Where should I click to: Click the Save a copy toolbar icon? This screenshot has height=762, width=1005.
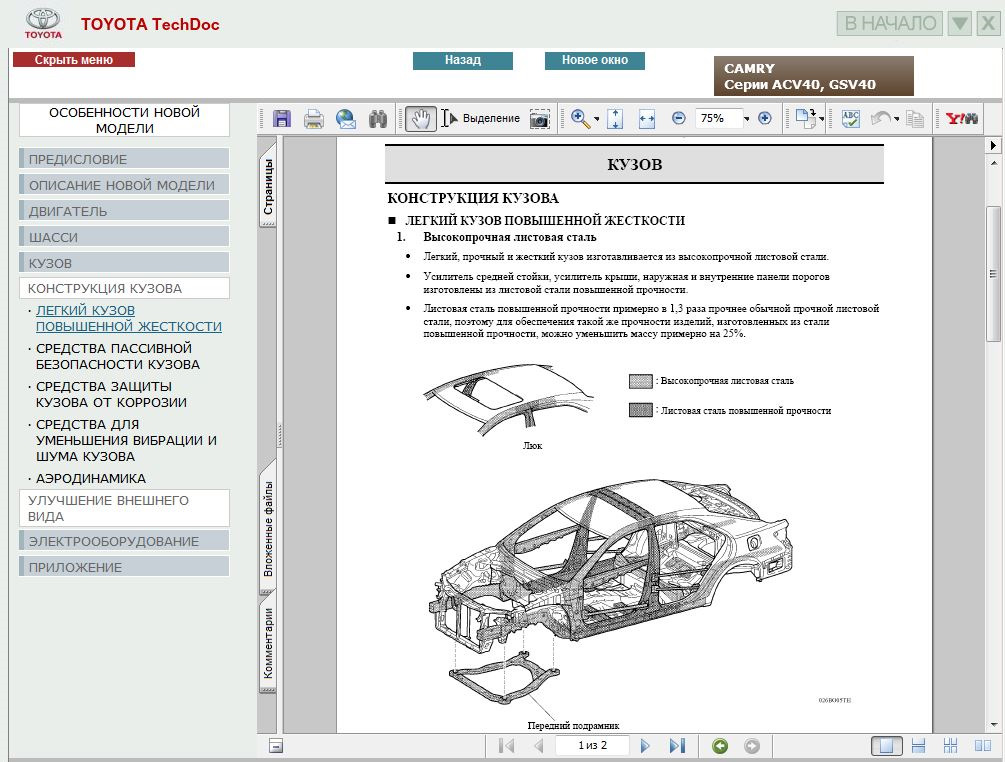281,118
